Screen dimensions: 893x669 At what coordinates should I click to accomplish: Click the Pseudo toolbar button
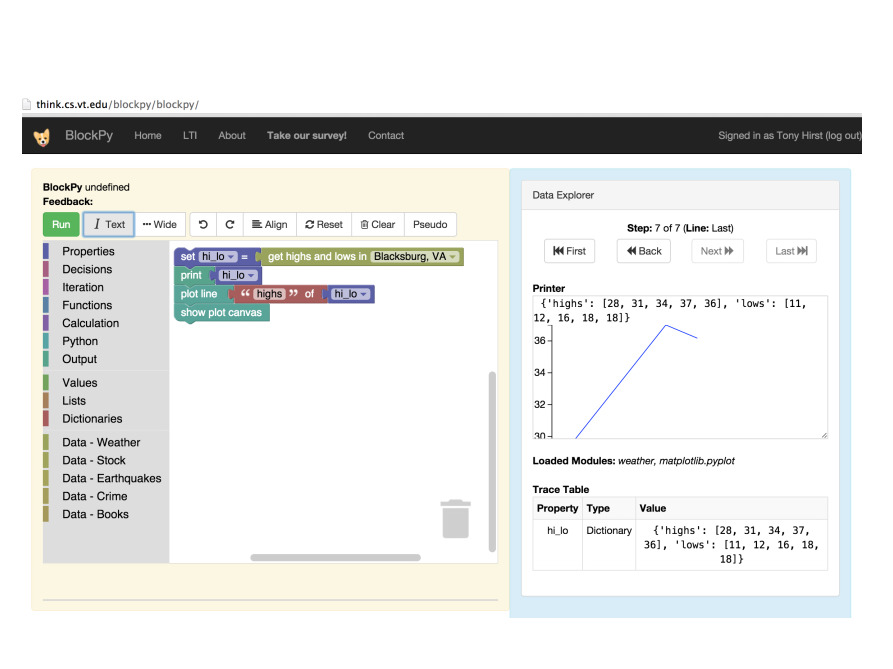click(x=430, y=224)
